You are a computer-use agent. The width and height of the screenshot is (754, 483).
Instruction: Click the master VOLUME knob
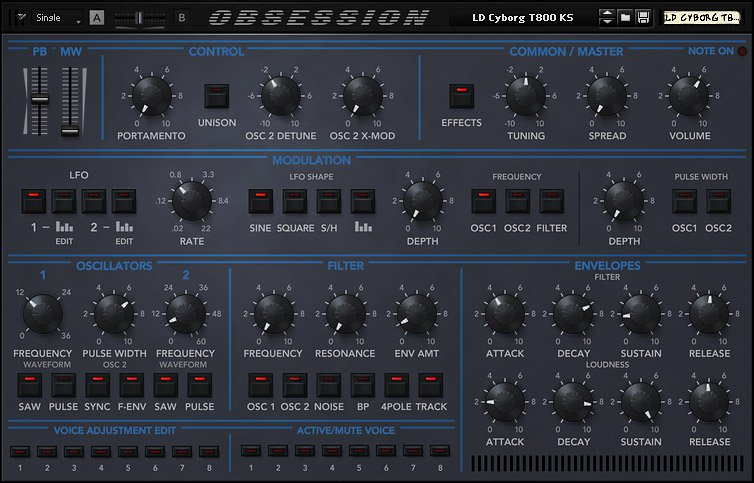pyautogui.click(x=689, y=96)
